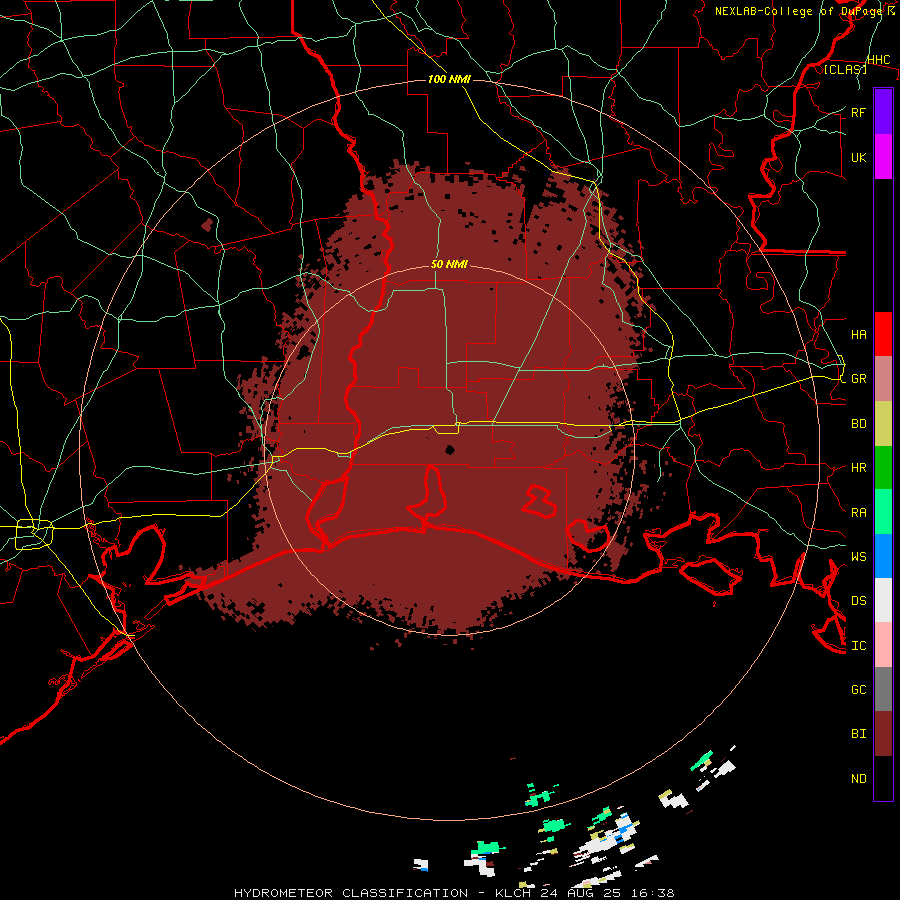900x900 pixels.
Task: Click the '100 NMI' range ring label
Action: 449,79
